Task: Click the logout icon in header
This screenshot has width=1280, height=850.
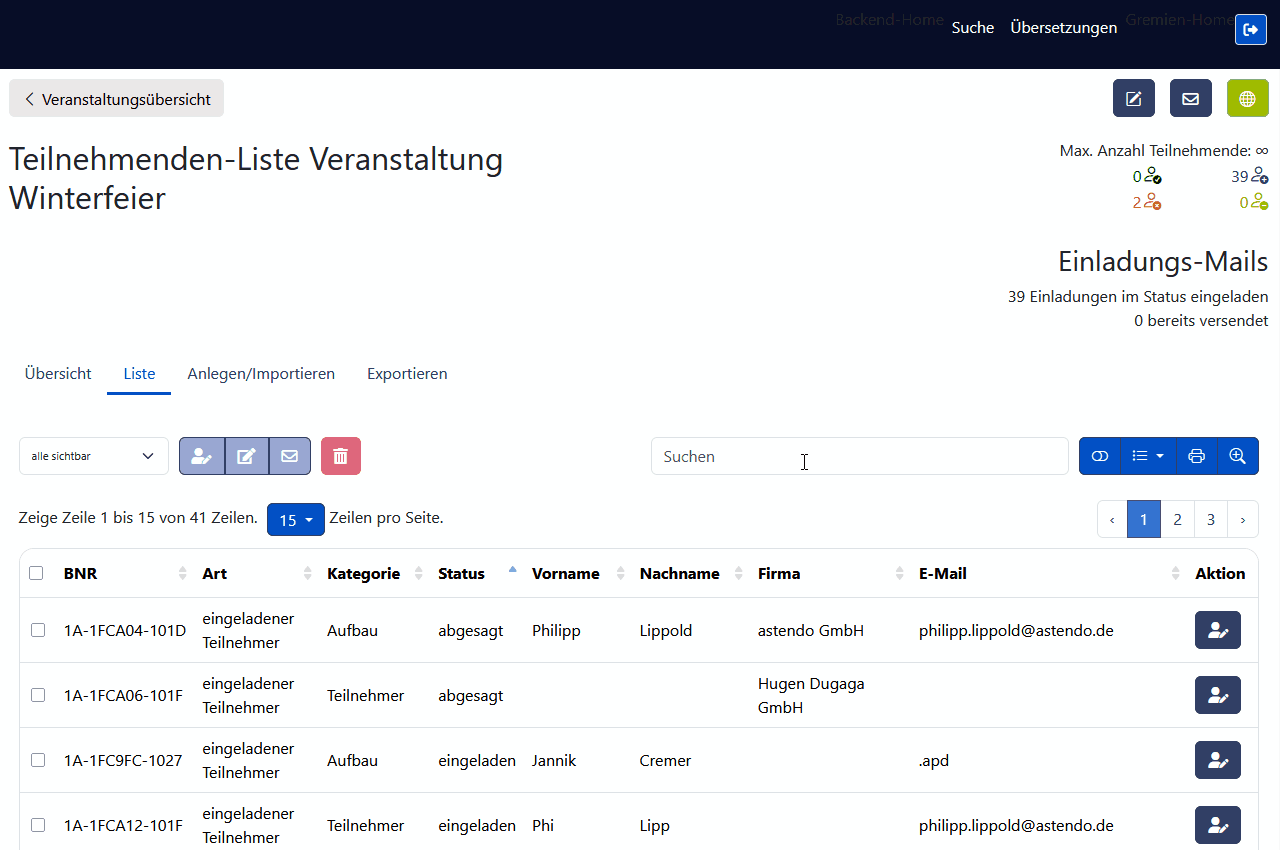Action: [x=1250, y=30]
